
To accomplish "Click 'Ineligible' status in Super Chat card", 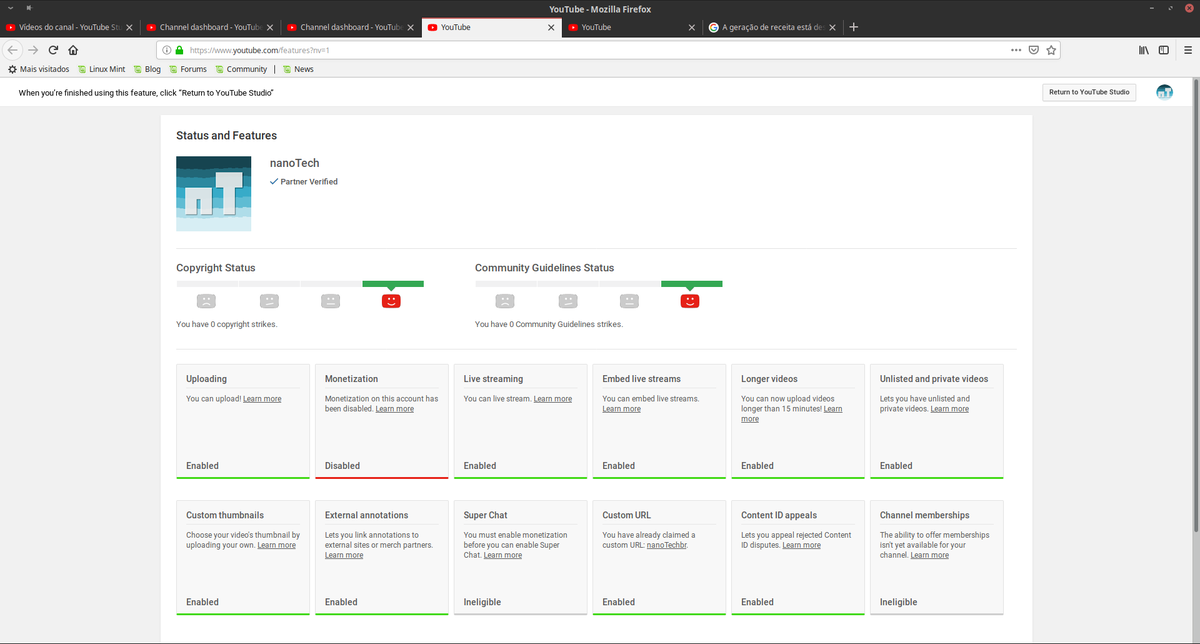I will point(482,602).
